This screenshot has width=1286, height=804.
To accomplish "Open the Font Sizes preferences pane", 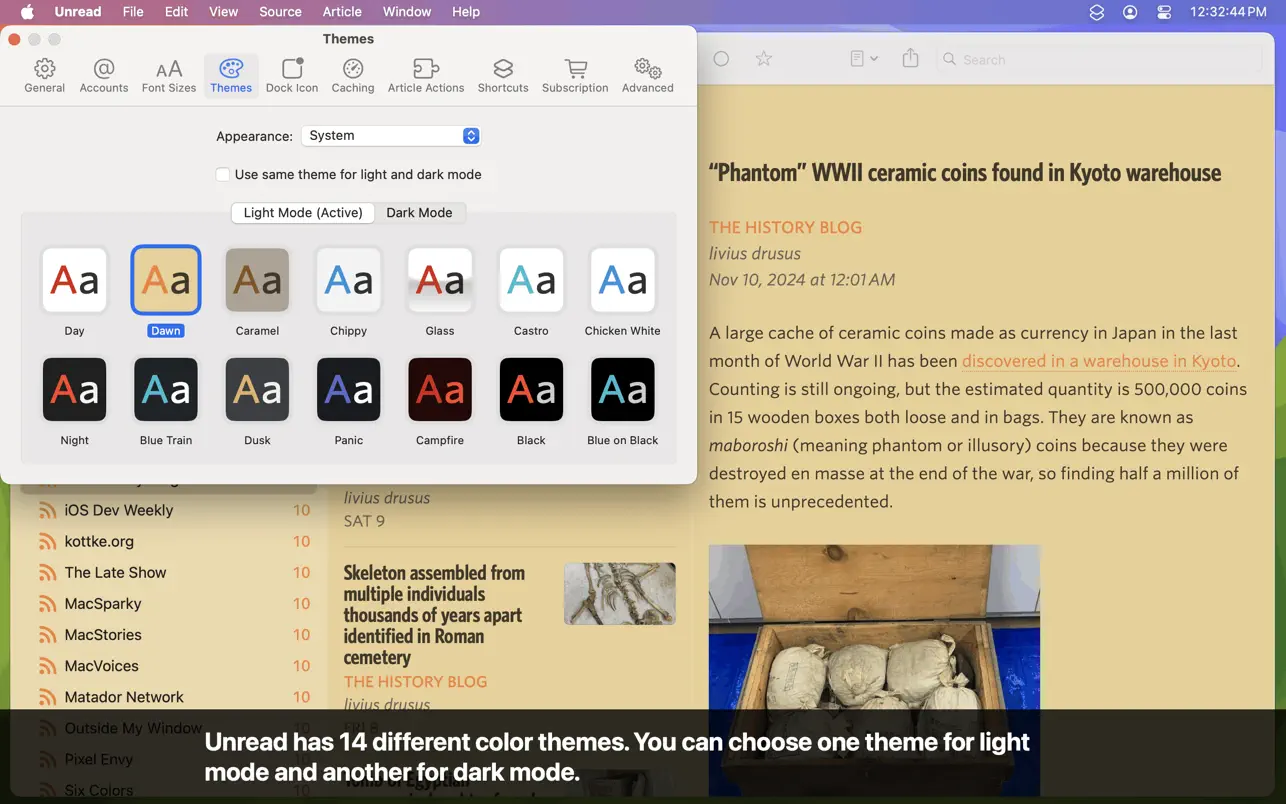I will 169,76.
